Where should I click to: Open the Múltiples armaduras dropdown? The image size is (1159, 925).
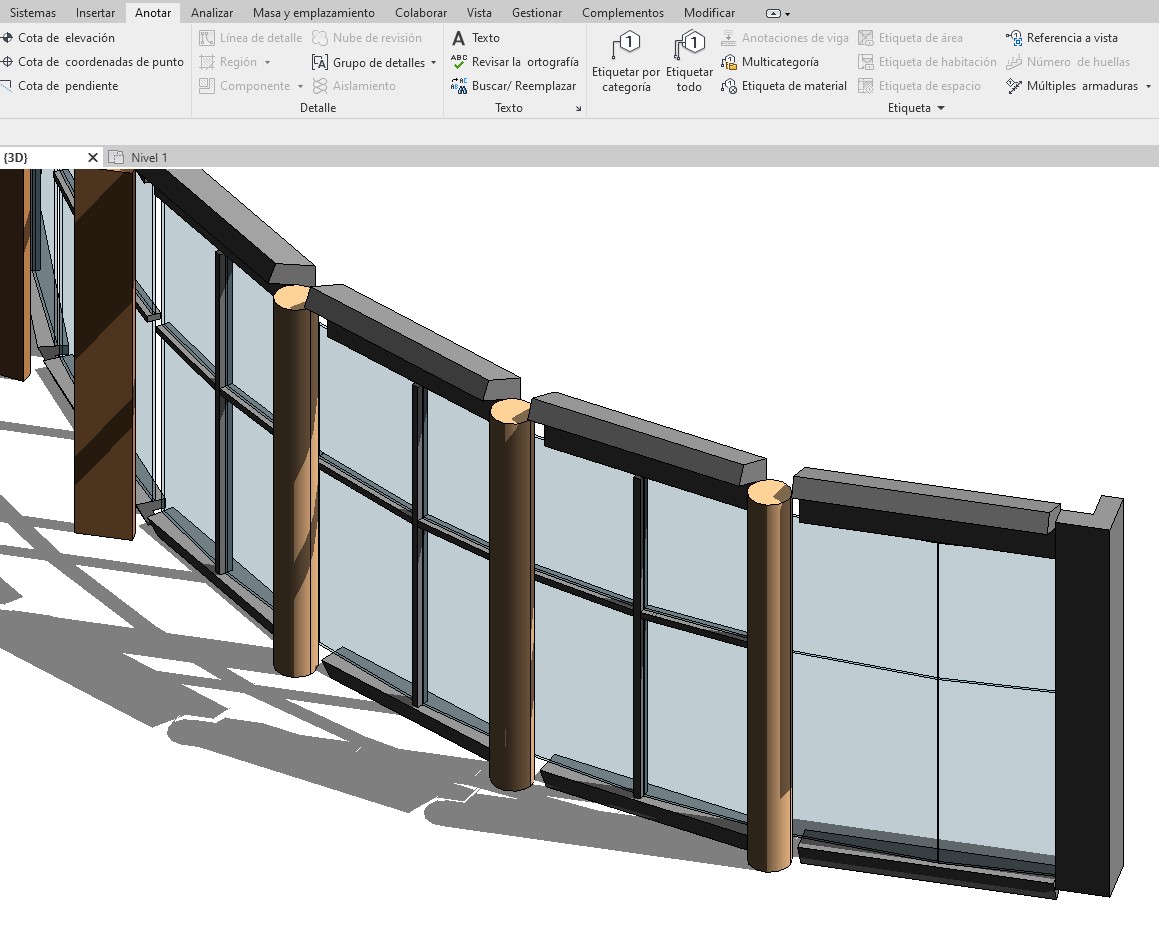(x=1148, y=87)
